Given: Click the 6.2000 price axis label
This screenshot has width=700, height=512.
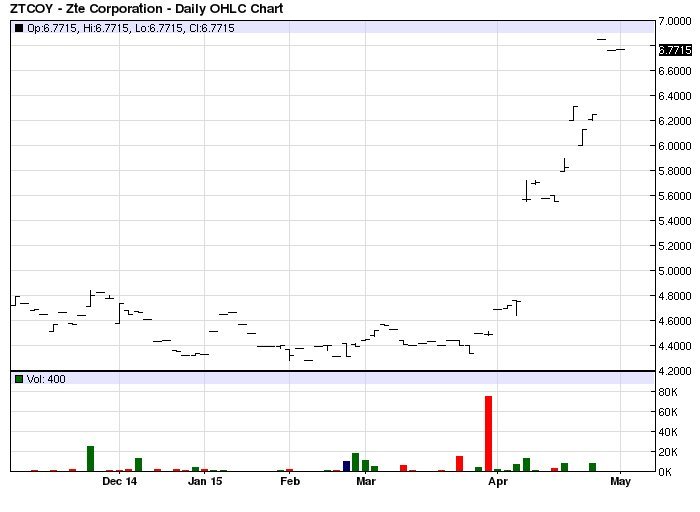Looking at the screenshot, I should point(675,121).
